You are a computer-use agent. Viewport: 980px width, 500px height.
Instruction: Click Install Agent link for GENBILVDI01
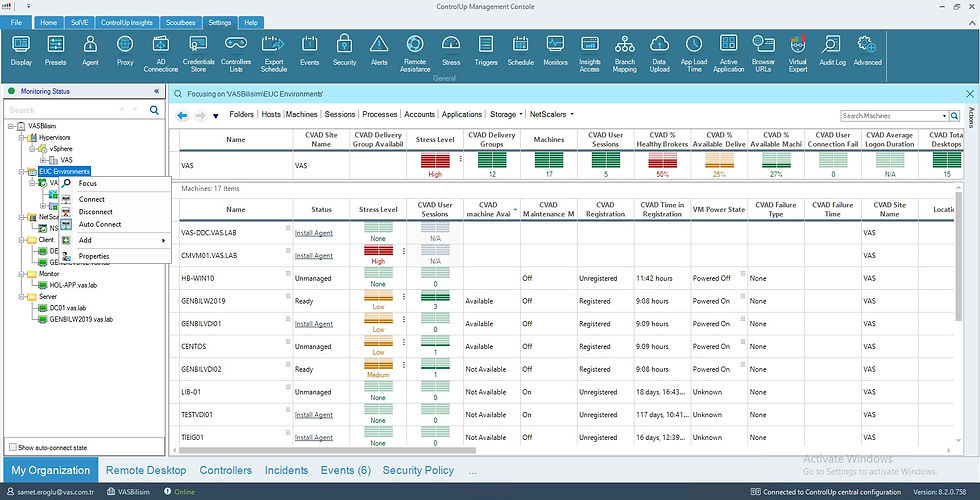(x=314, y=324)
